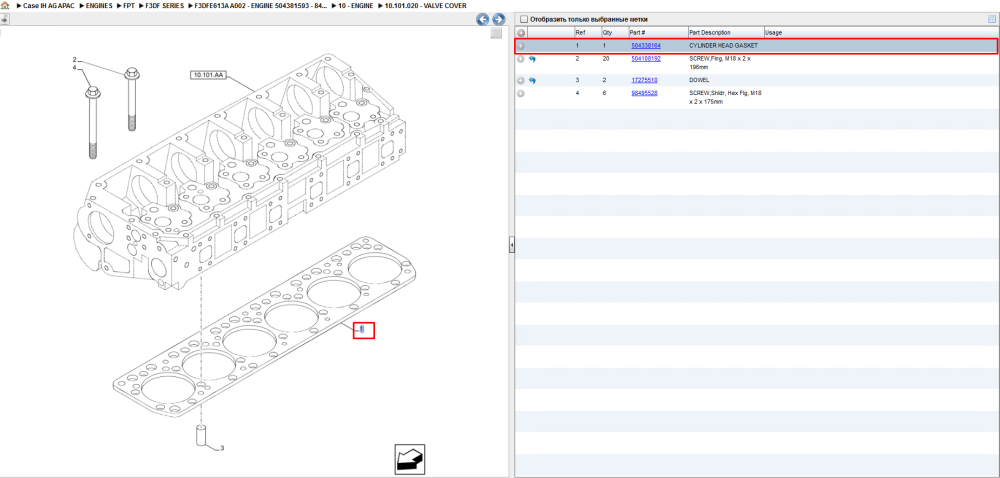Click plus icon for part 504108192
Screen dimensions: 1000x478
(521, 59)
